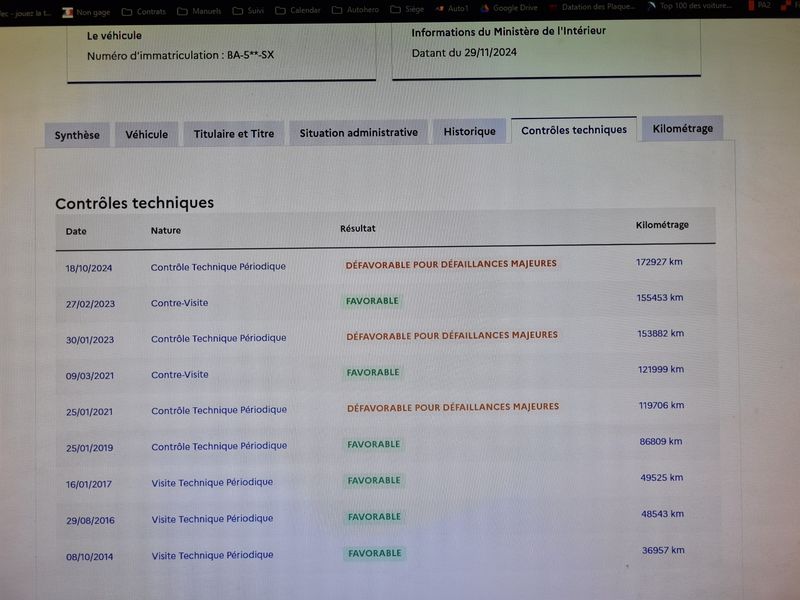Click the FAVORABLE badge for 09/03/2021

click(373, 372)
